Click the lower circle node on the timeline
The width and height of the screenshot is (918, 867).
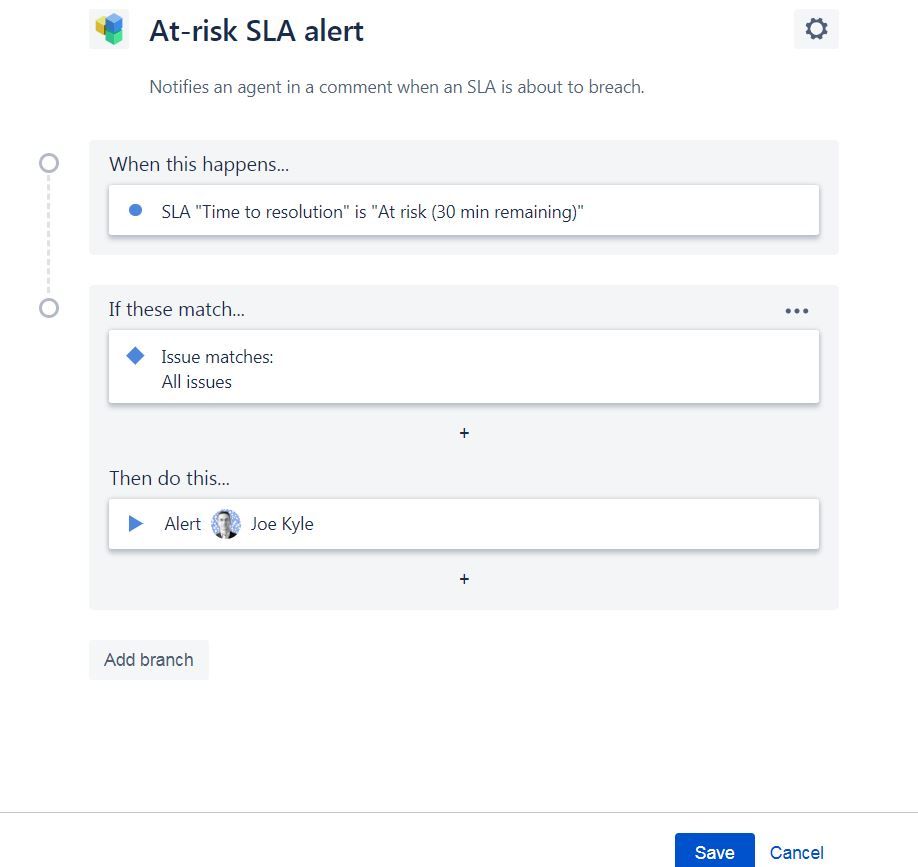click(47, 309)
